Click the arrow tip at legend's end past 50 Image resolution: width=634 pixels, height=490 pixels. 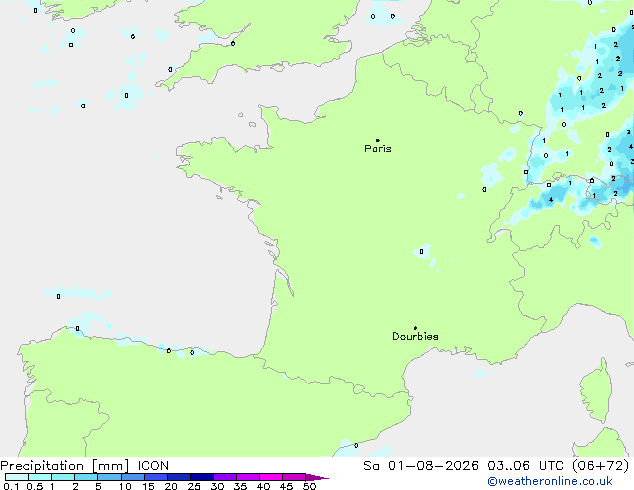(x=317, y=477)
